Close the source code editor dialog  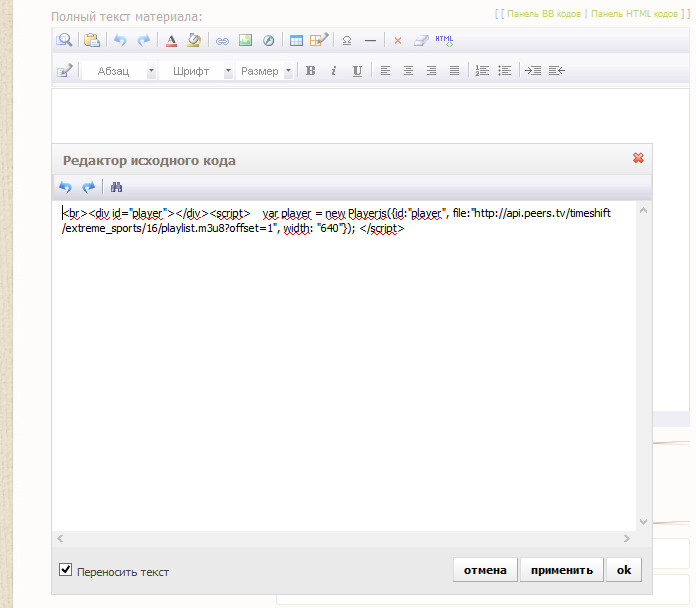point(638,158)
